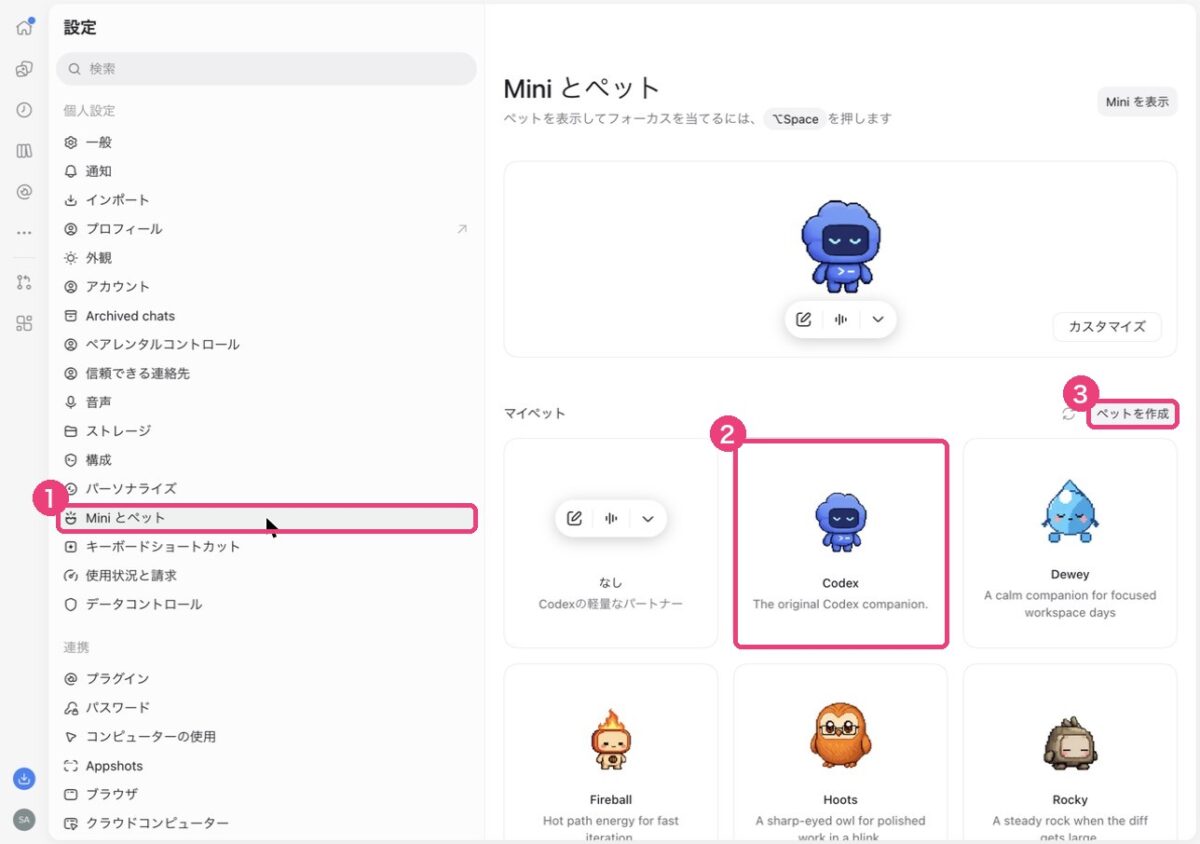Viewport: 1200px width, 844px height.
Task: Open the 通知 settings page
Action: [266, 171]
